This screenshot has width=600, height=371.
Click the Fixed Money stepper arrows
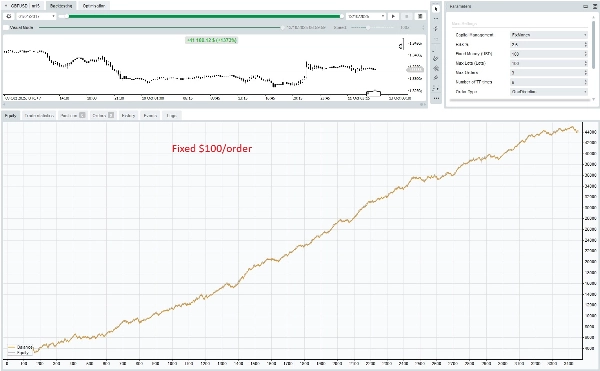(585, 54)
